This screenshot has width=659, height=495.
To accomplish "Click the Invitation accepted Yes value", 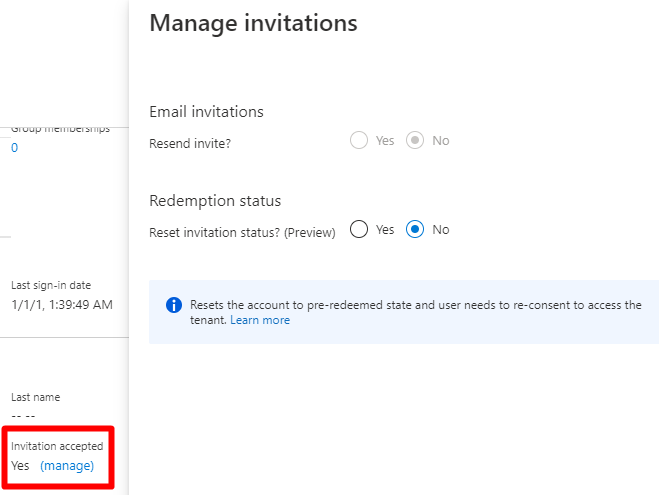I will coord(20,466).
